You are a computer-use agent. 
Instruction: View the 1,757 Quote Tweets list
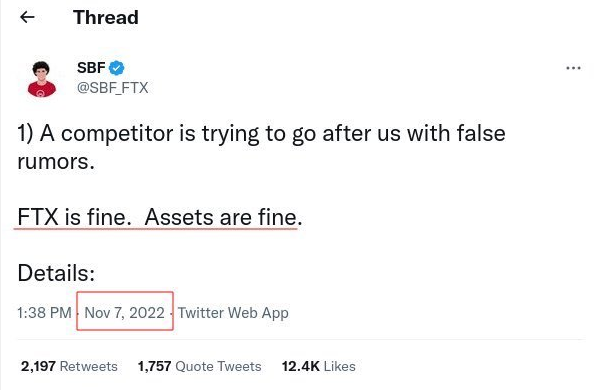199,366
